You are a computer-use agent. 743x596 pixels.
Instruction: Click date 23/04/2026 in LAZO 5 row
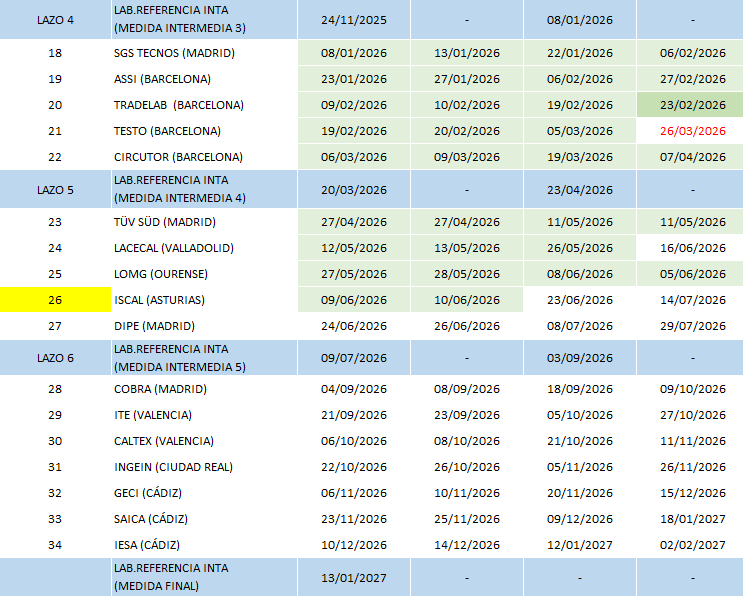[x=580, y=190]
